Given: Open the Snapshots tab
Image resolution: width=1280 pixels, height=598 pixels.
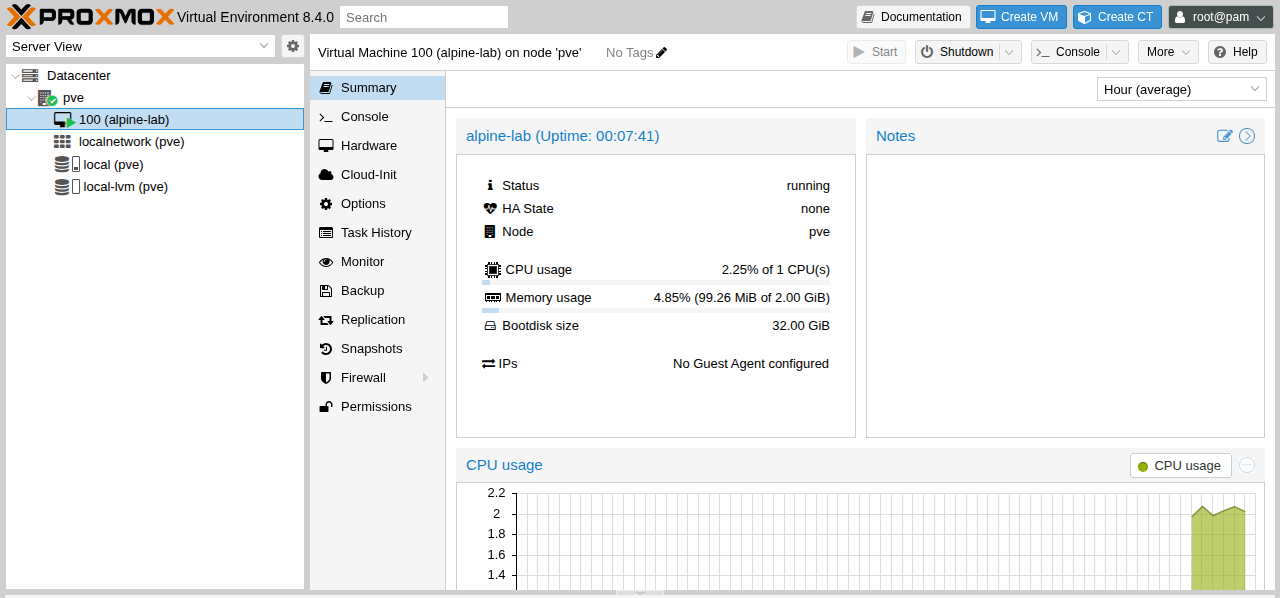Looking at the screenshot, I should click(378, 349).
